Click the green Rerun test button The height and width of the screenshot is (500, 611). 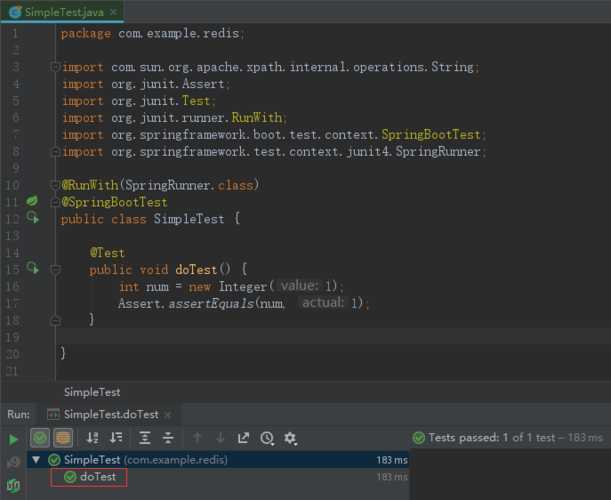13,438
